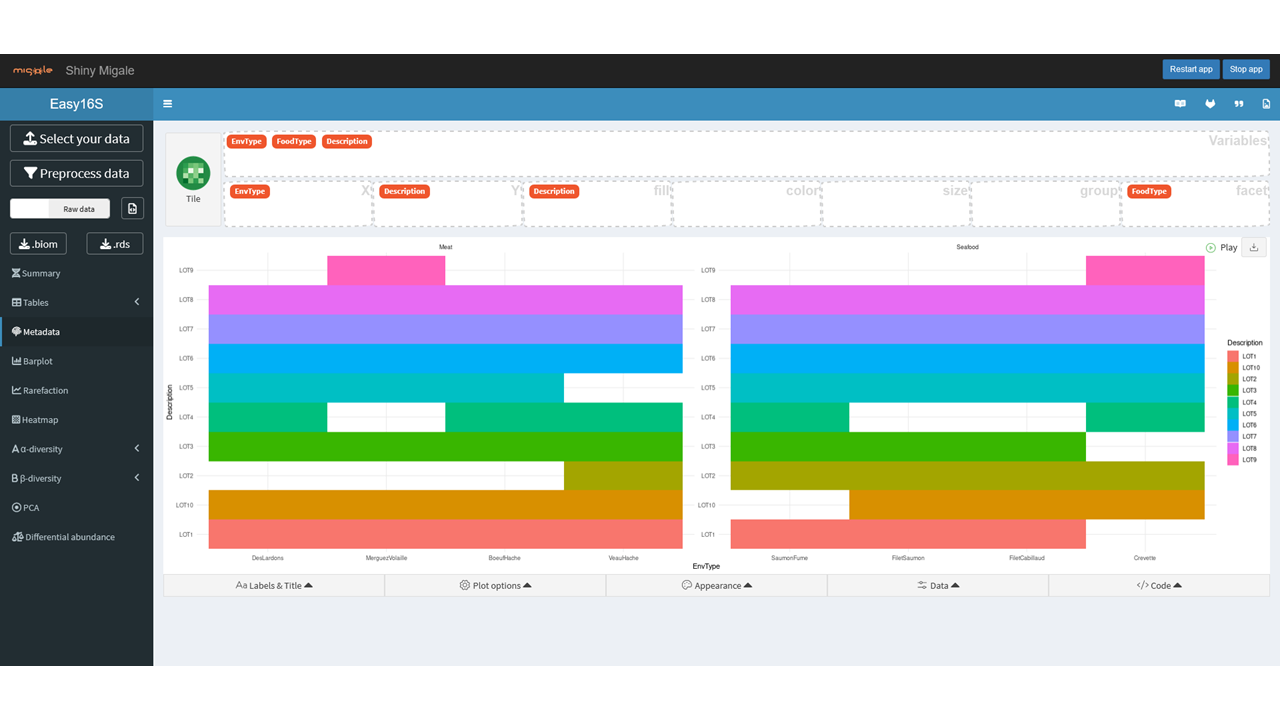Click the report file icon beside Raw data
1280x720 pixels.
click(x=132, y=208)
